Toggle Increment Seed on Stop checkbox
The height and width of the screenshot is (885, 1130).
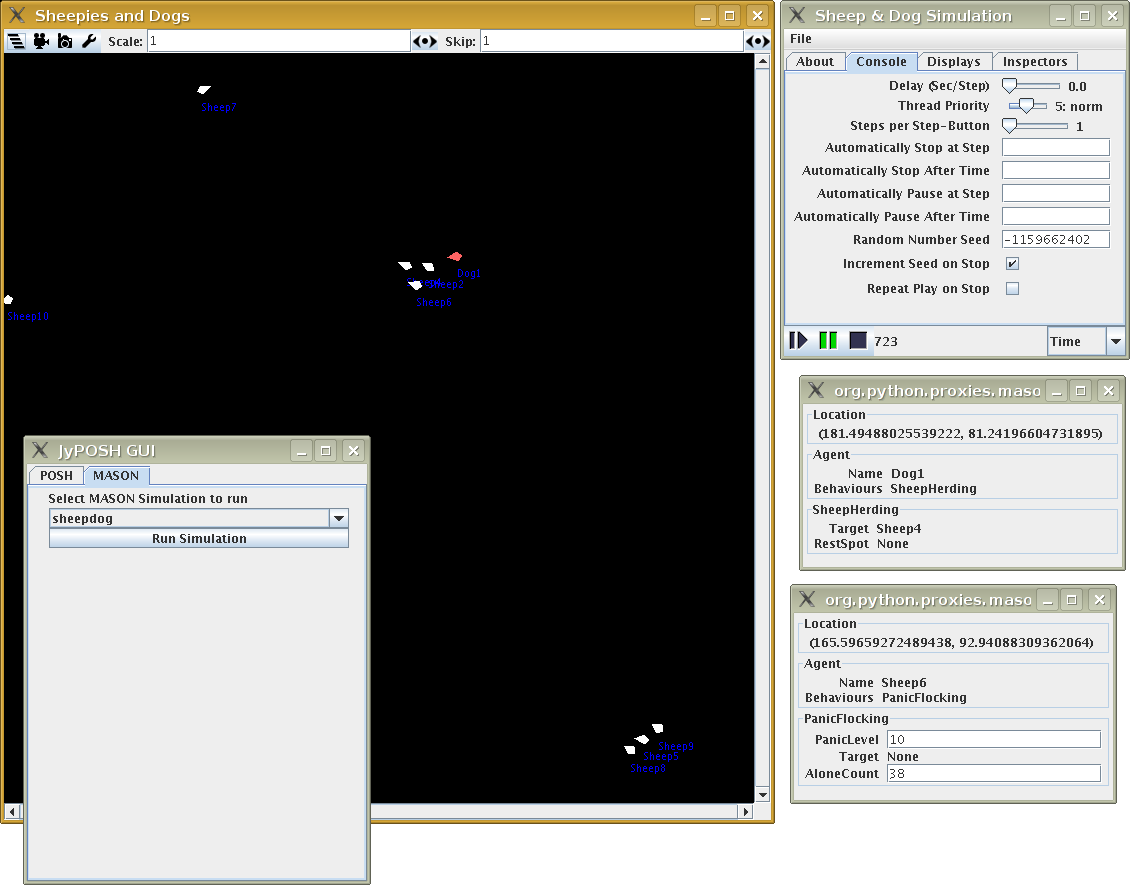(x=1012, y=264)
